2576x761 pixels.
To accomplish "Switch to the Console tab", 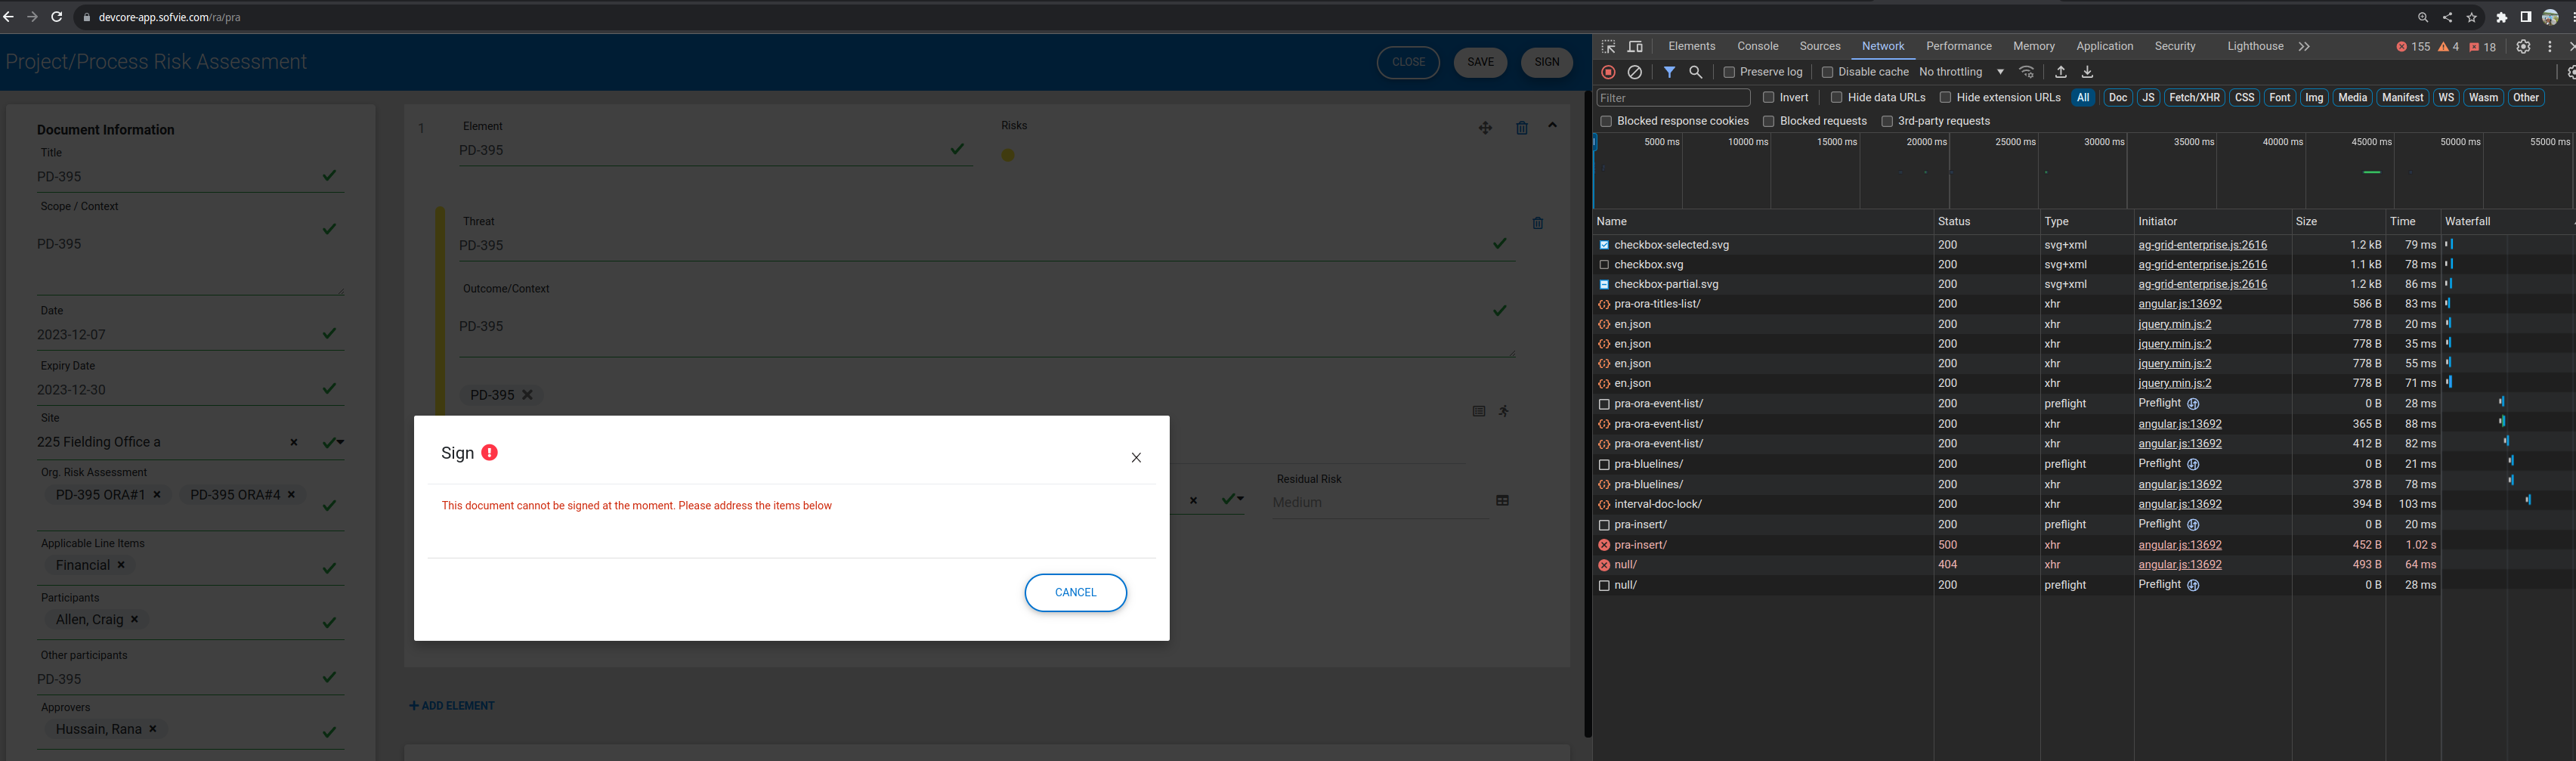I will pos(1757,46).
